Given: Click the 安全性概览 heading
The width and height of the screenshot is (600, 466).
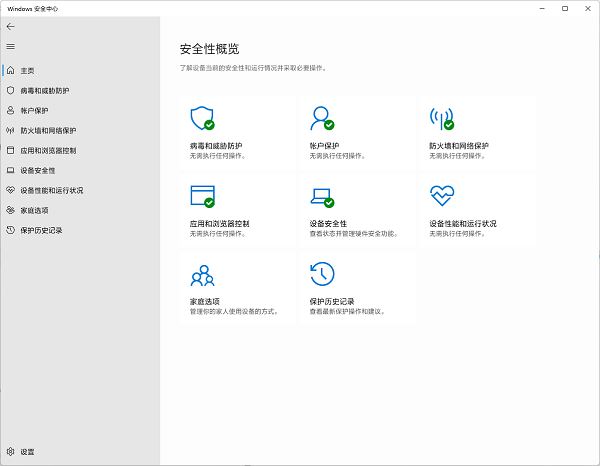Looking at the screenshot, I should click(209, 49).
